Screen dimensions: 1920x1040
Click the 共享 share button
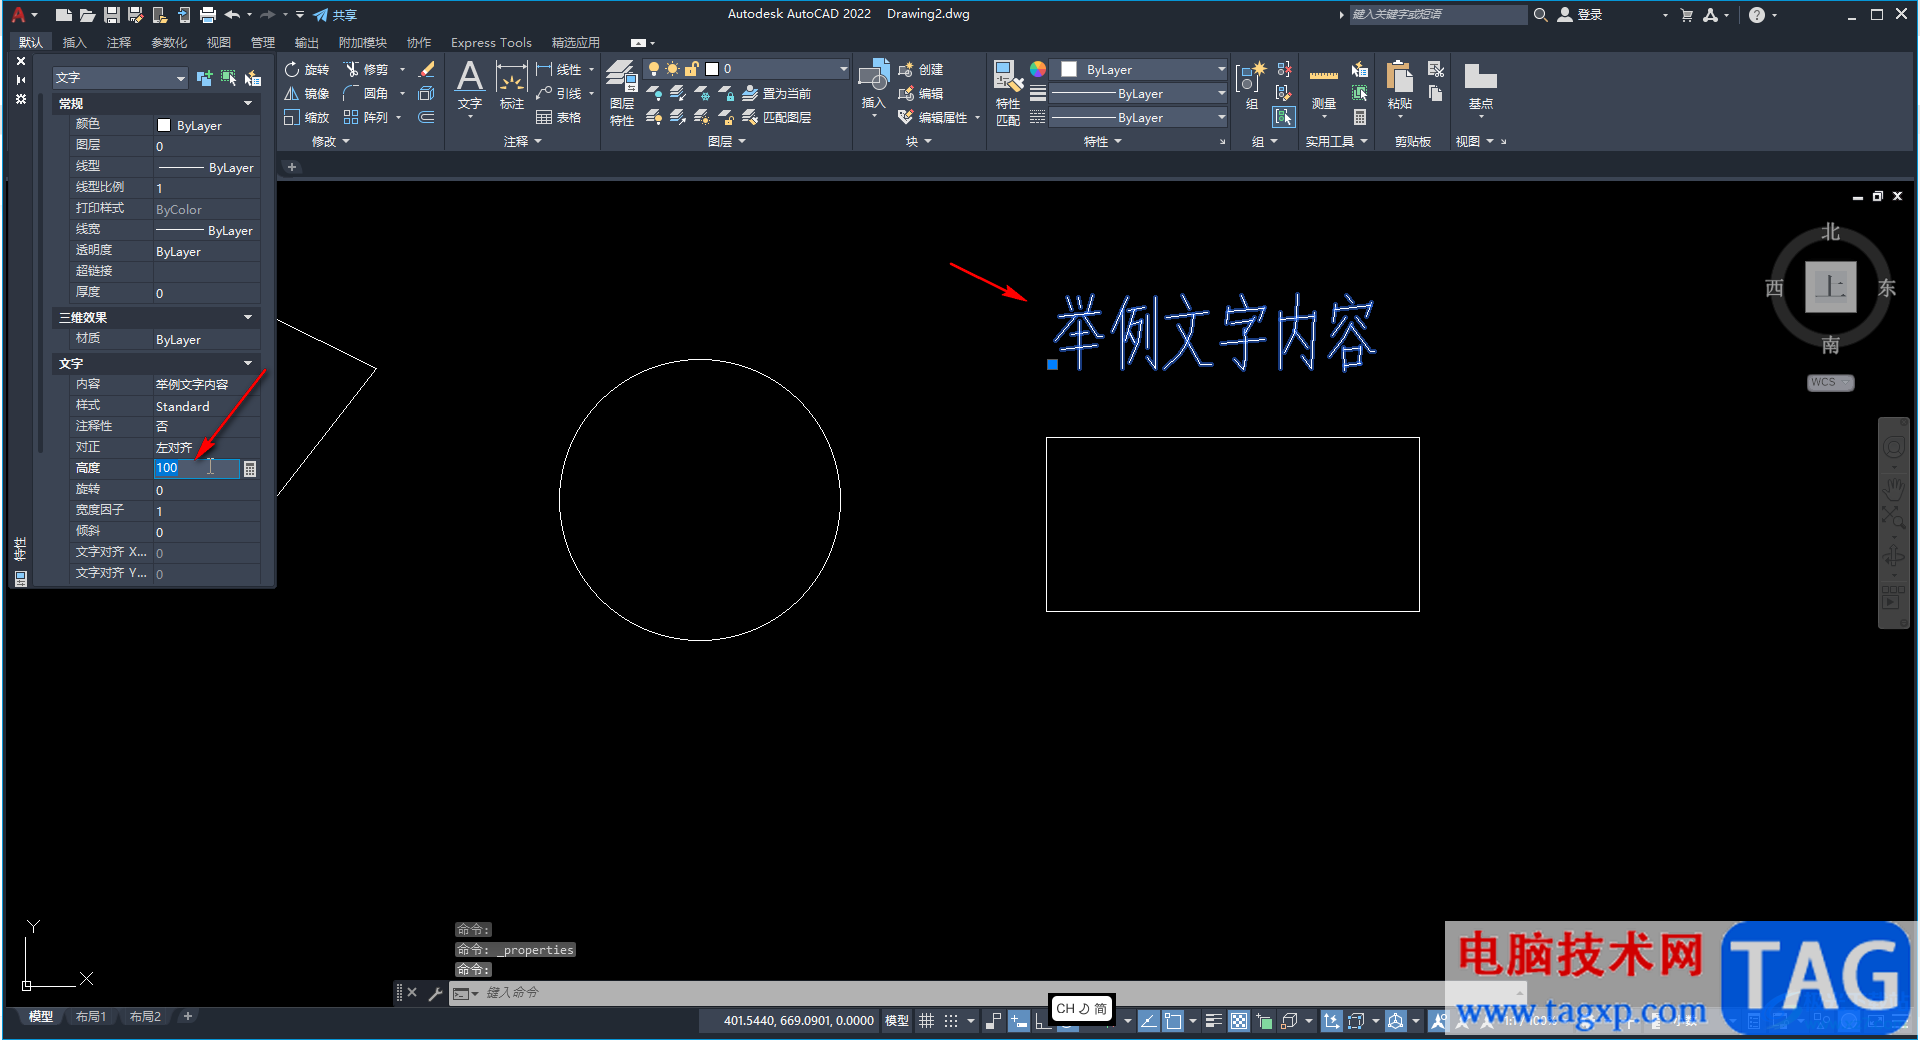(x=335, y=15)
